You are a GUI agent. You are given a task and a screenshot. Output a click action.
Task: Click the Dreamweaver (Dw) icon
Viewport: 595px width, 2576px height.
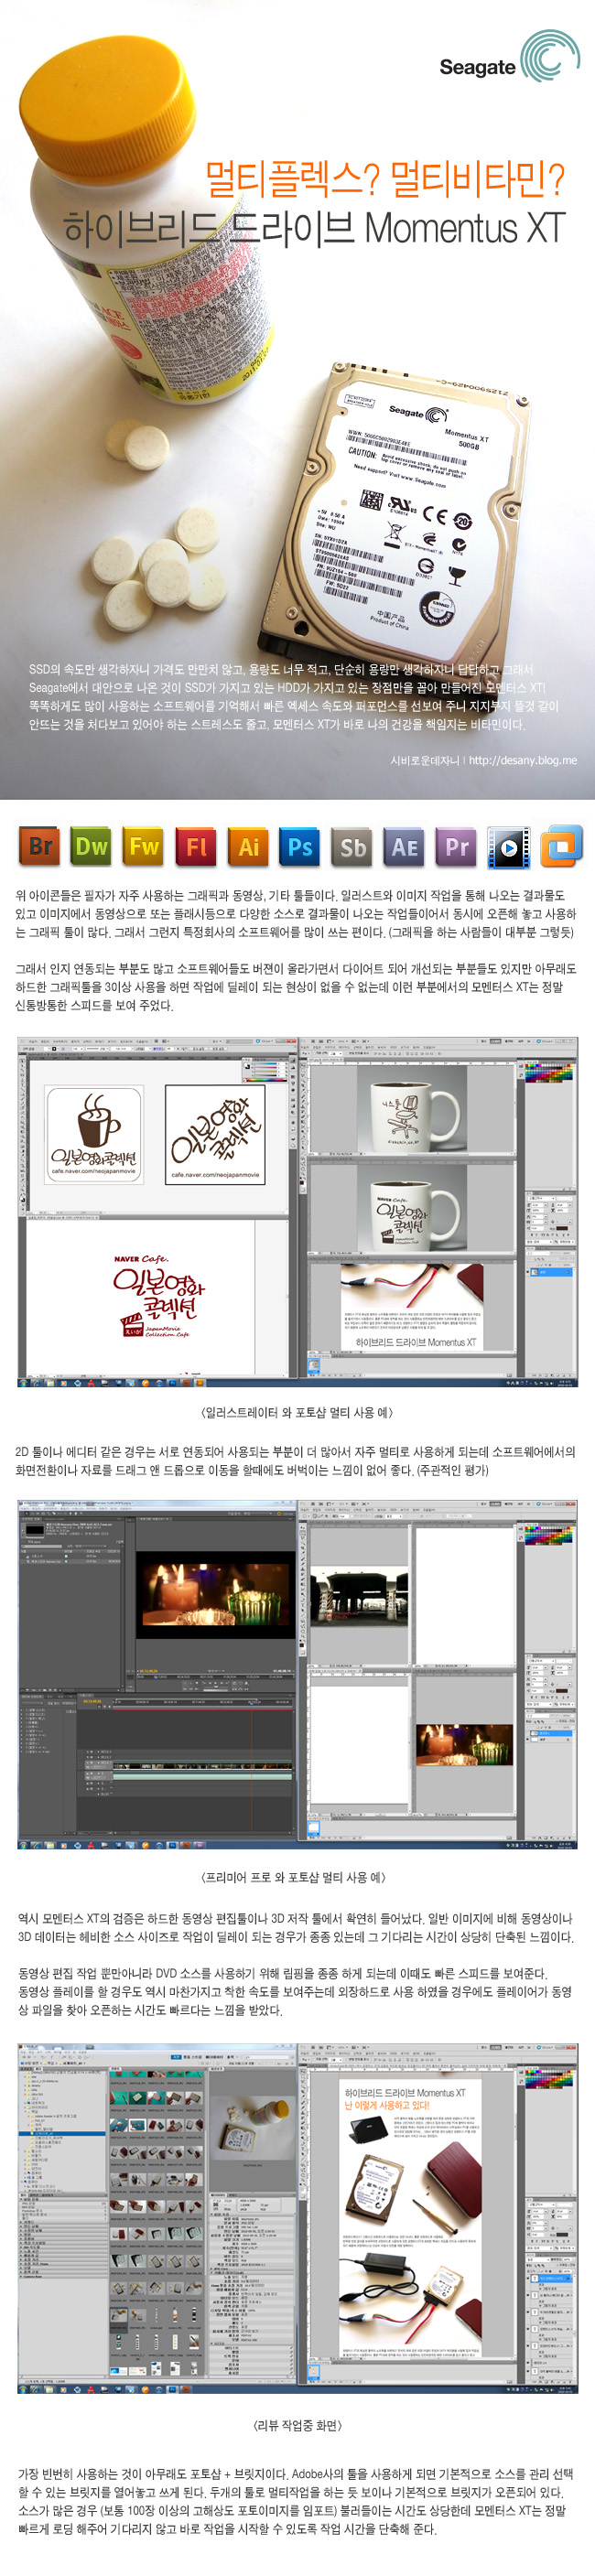point(91,847)
